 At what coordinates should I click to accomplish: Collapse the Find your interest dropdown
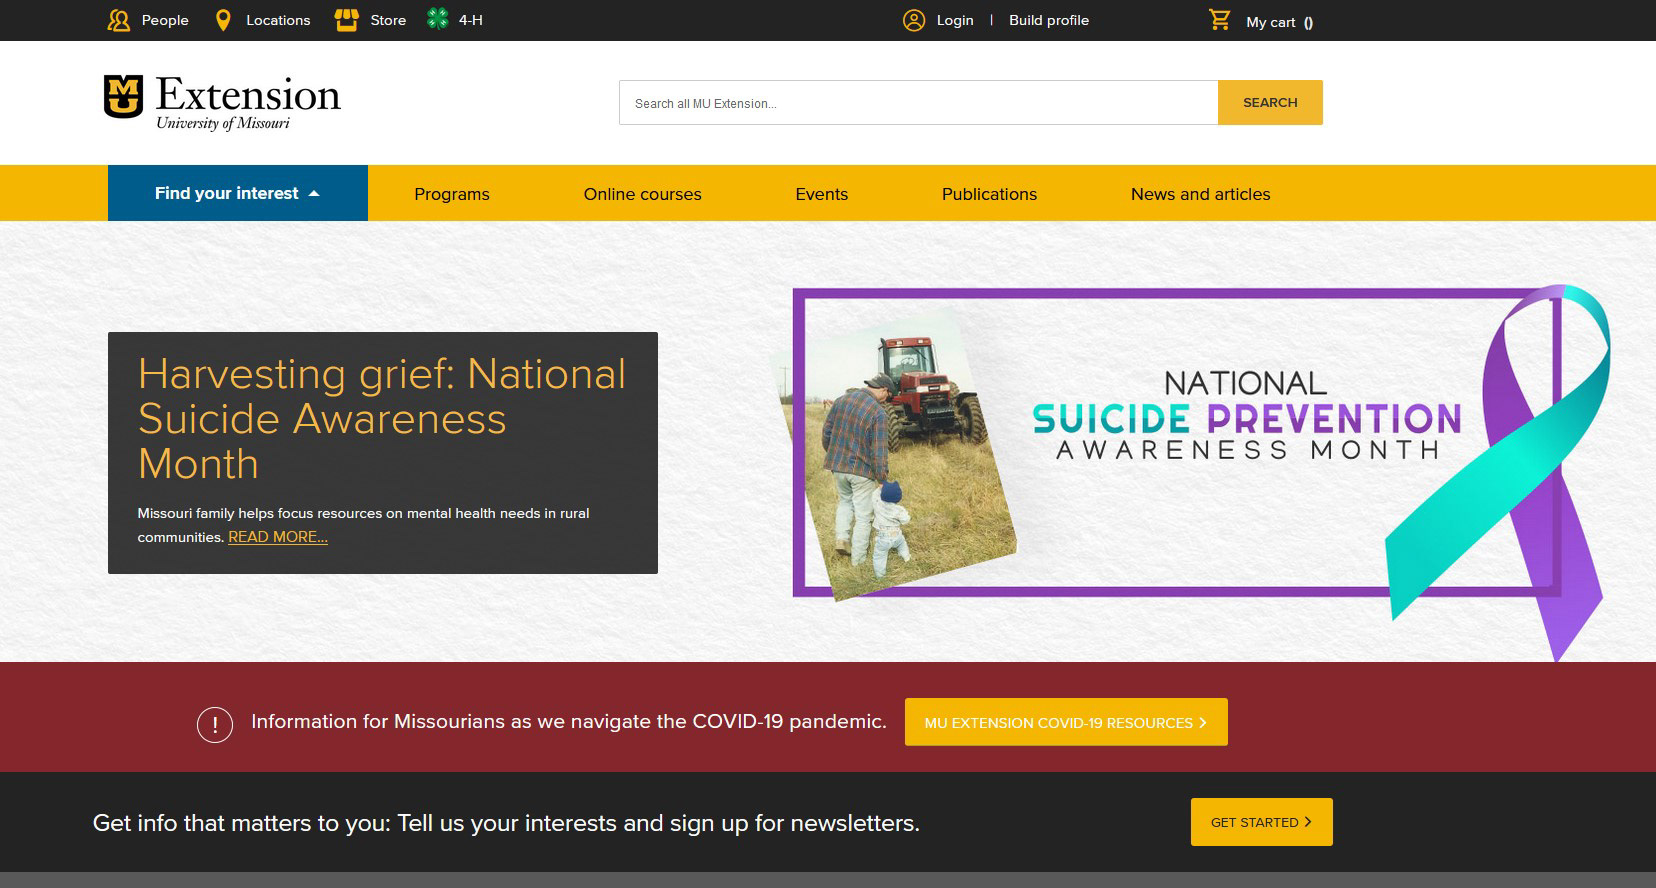pyautogui.click(x=238, y=193)
